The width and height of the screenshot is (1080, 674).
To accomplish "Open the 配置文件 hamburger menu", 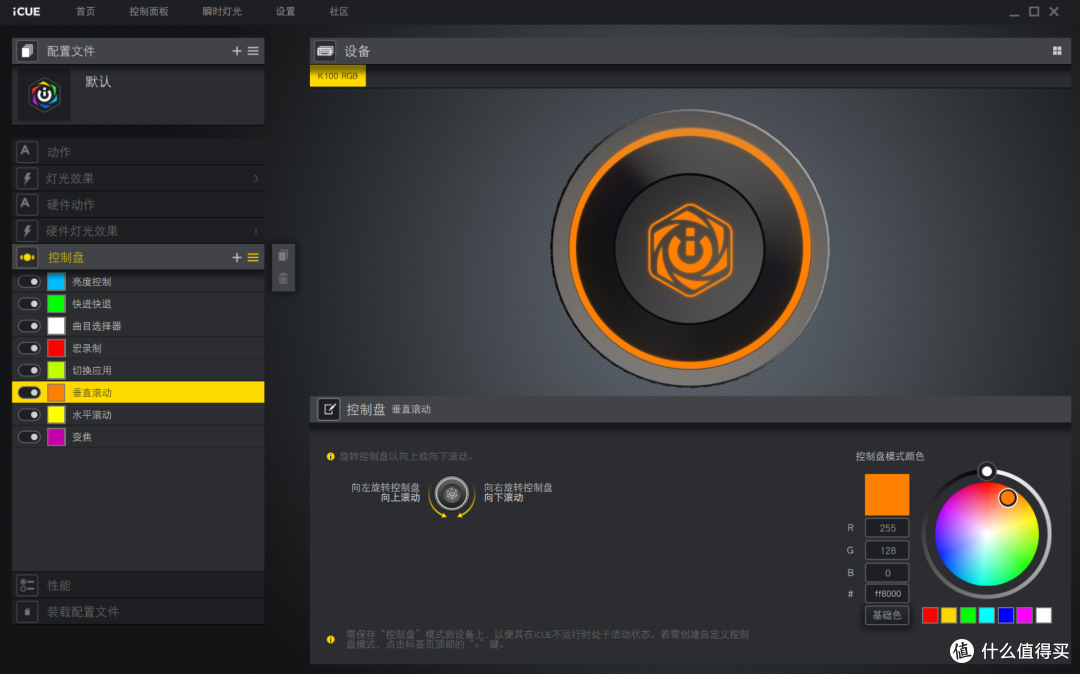I will tap(253, 51).
